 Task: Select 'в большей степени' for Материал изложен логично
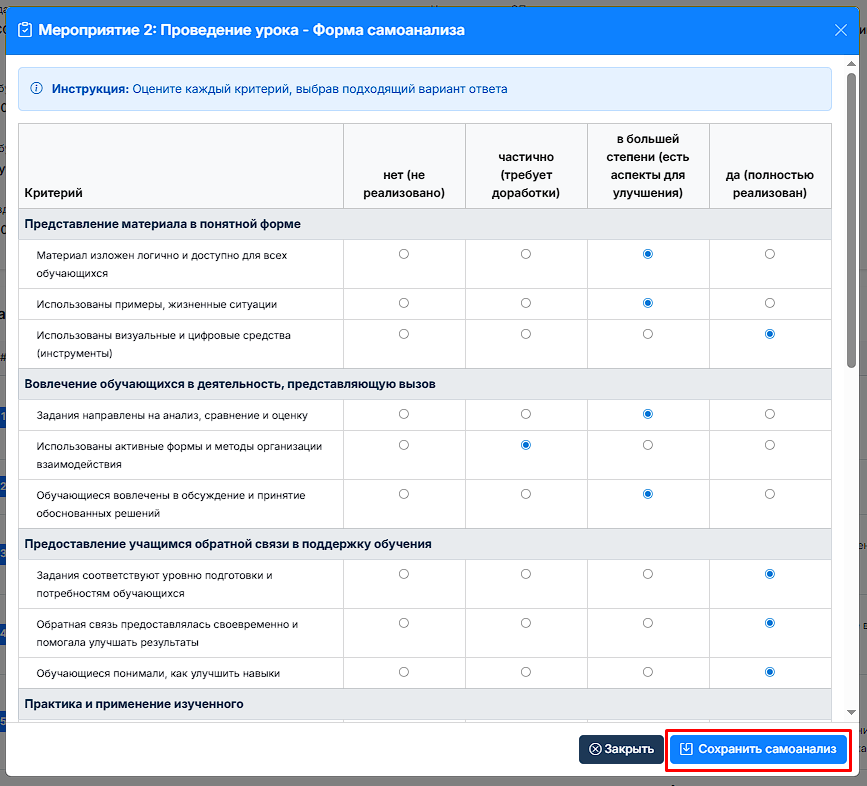pos(647,254)
